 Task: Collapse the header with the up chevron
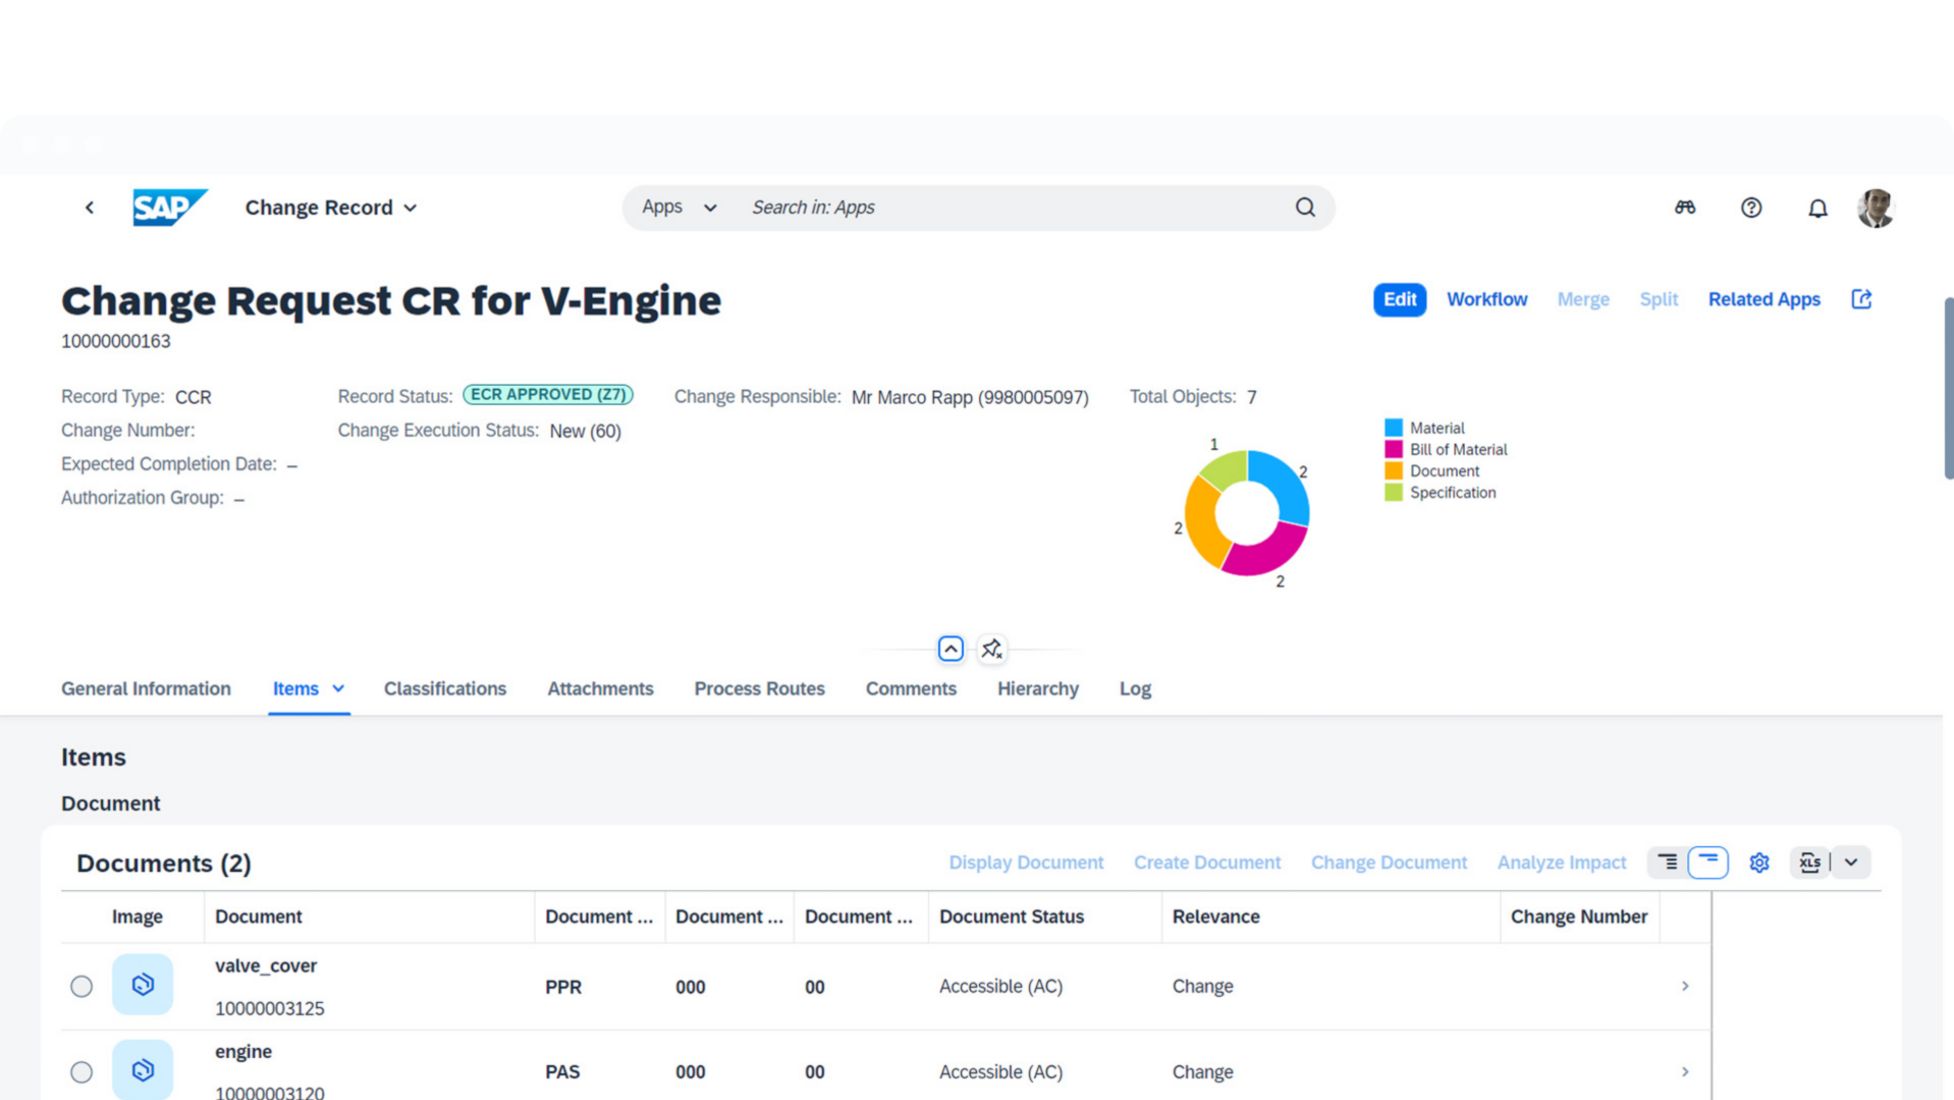(x=950, y=649)
